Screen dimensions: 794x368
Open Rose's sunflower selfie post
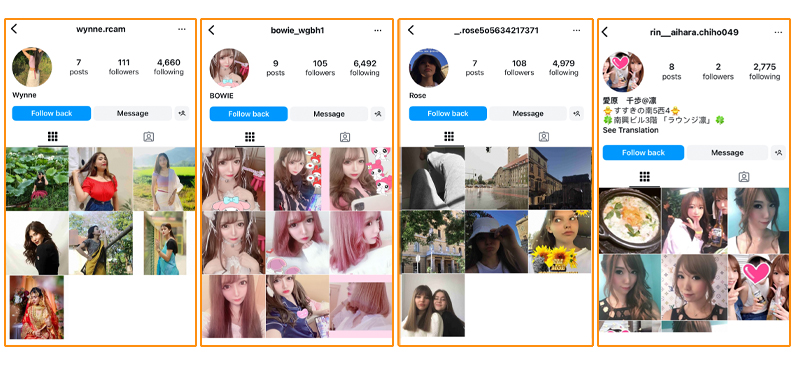tap(560, 242)
